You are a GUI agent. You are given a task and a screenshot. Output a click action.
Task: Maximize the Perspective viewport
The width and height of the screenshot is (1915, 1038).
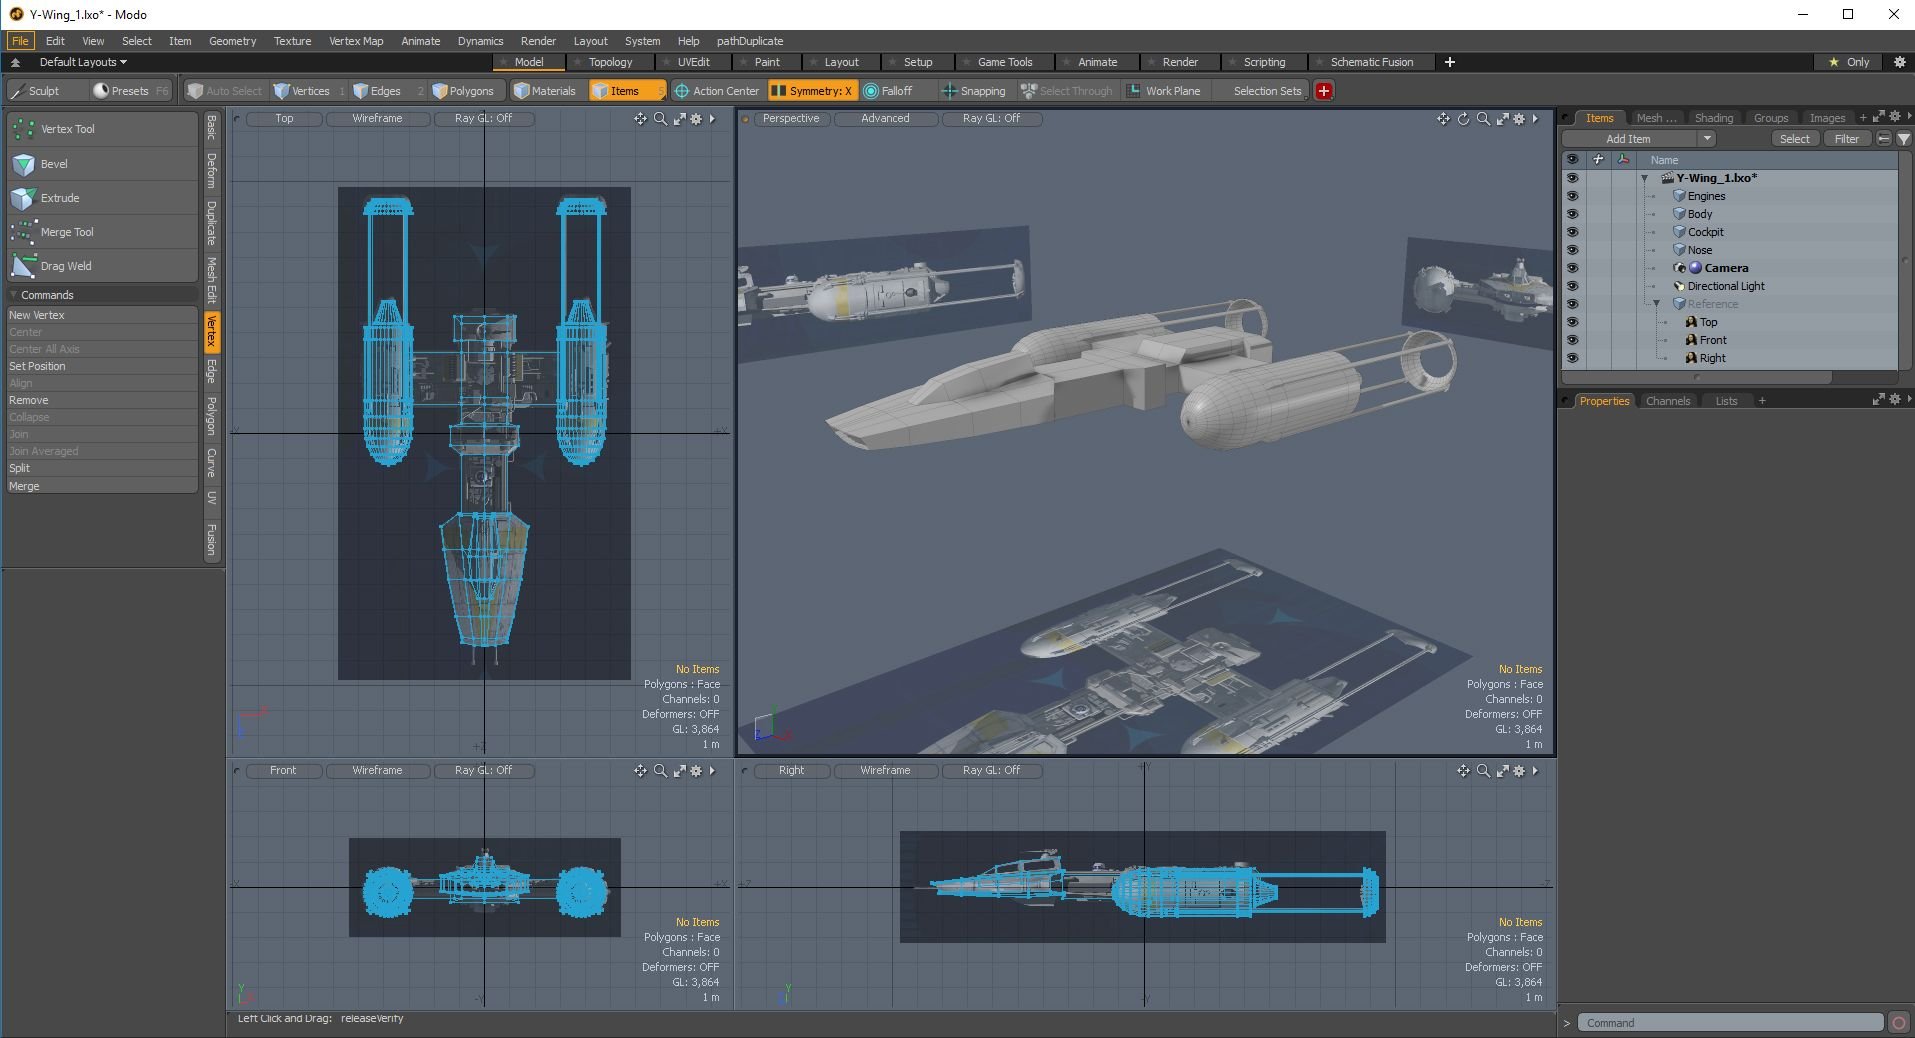[1502, 119]
